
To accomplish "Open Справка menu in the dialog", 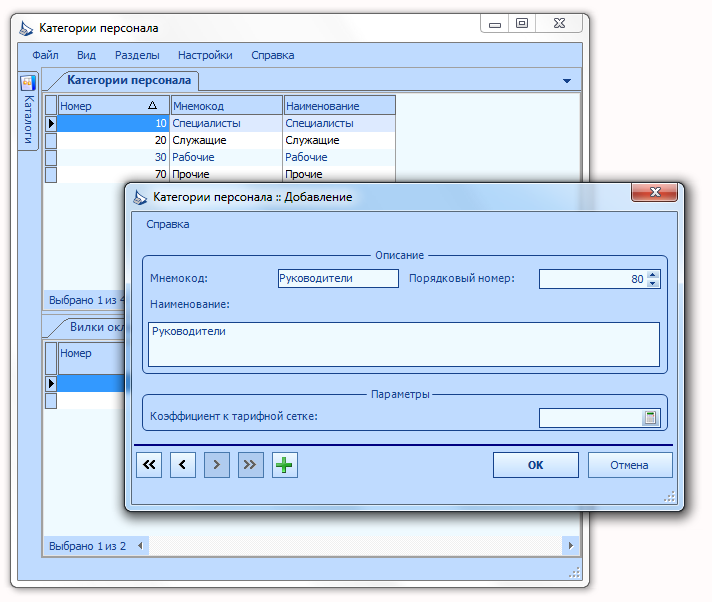I will pyautogui.click(x=168, y=224).
